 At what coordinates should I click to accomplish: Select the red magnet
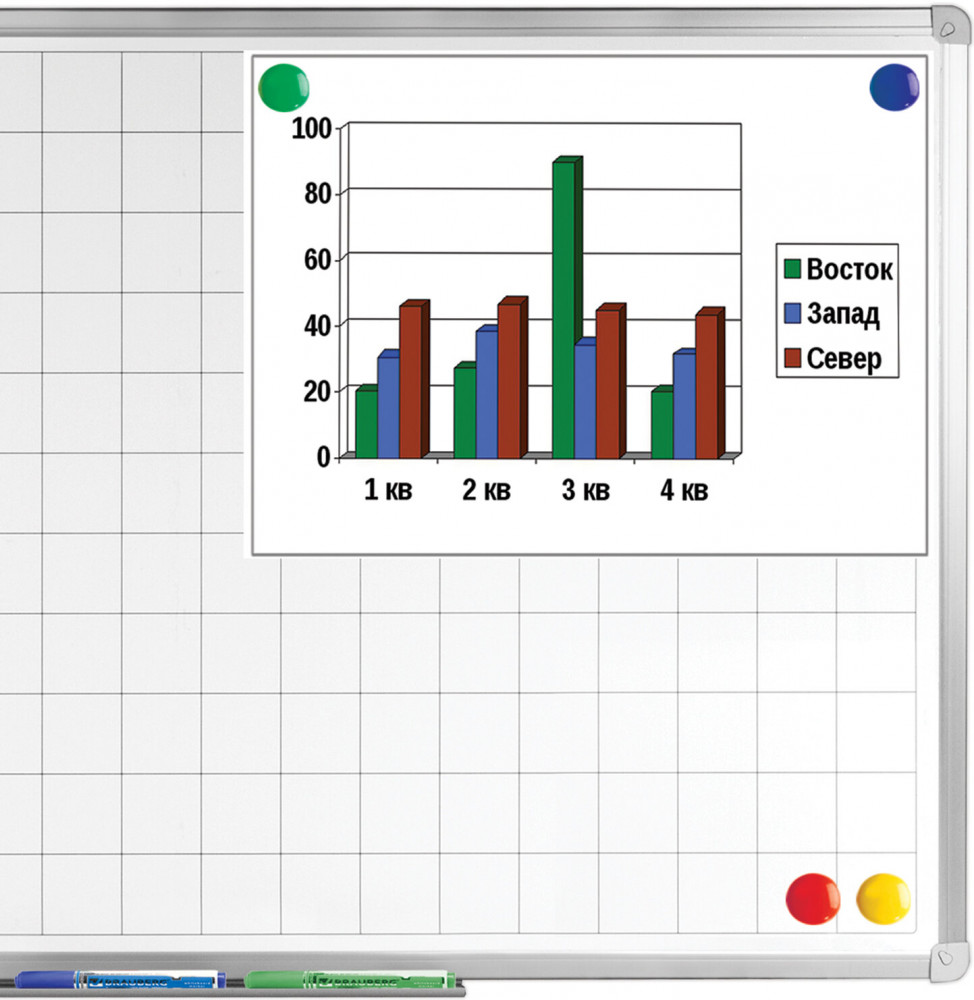[812, 898]
